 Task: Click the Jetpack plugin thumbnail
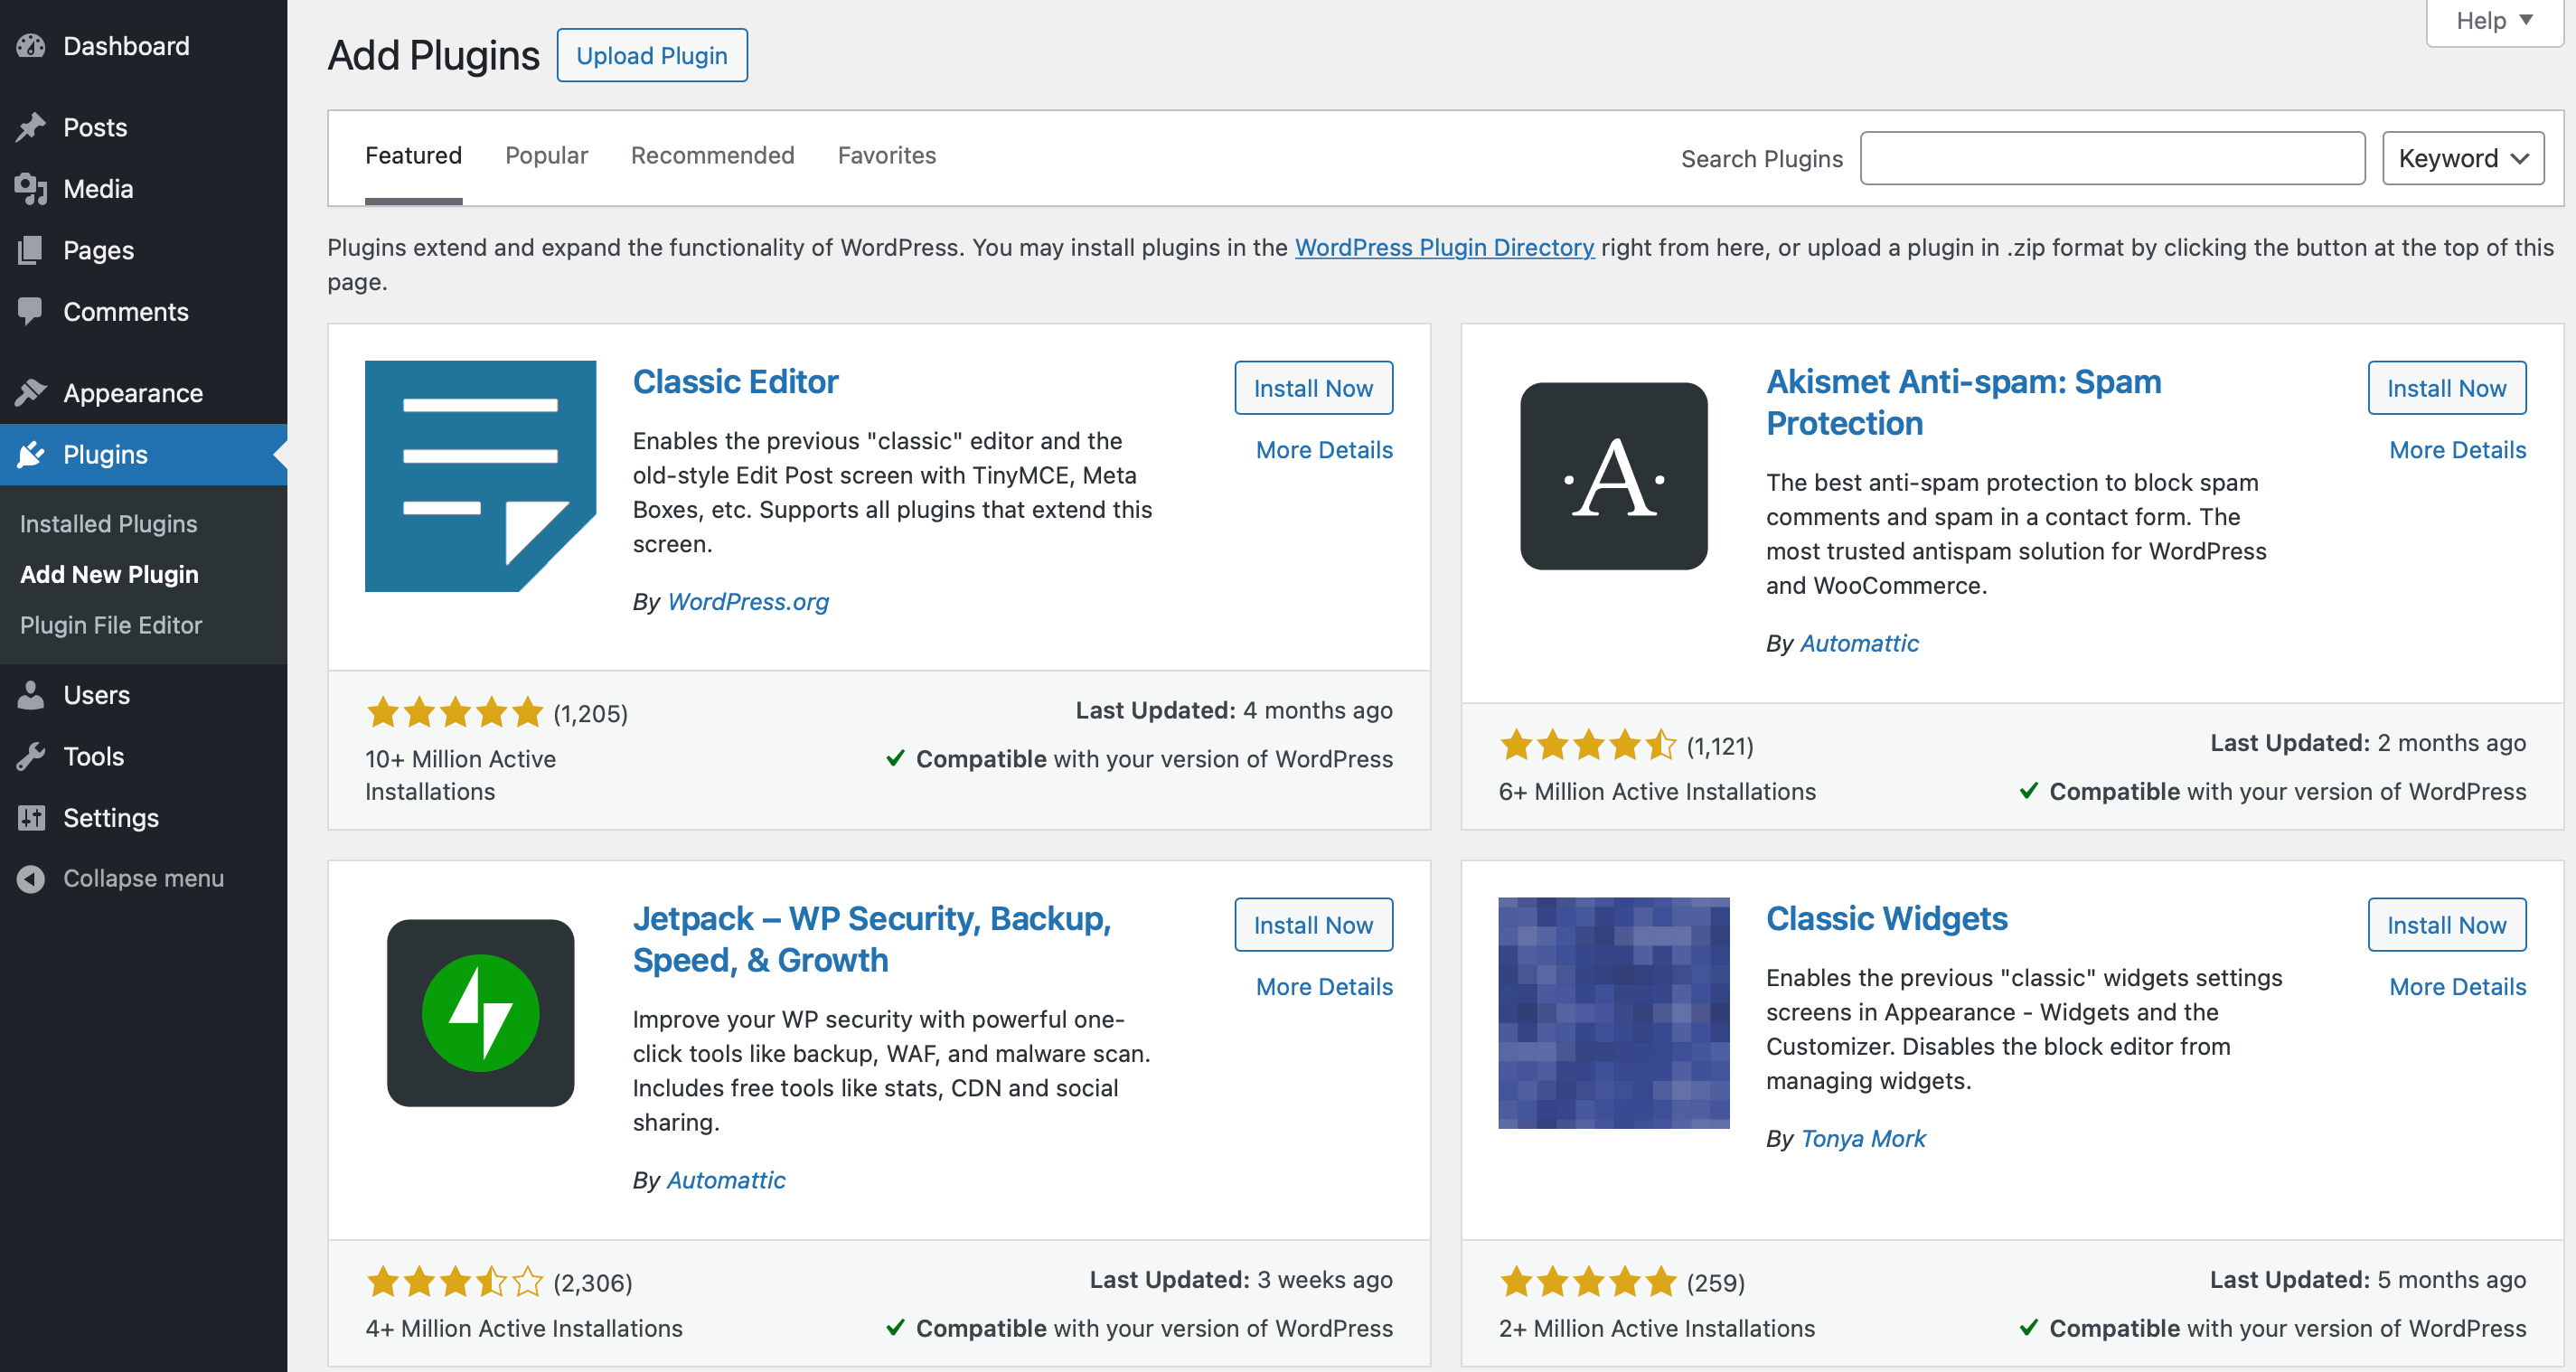pos(480,1012)
